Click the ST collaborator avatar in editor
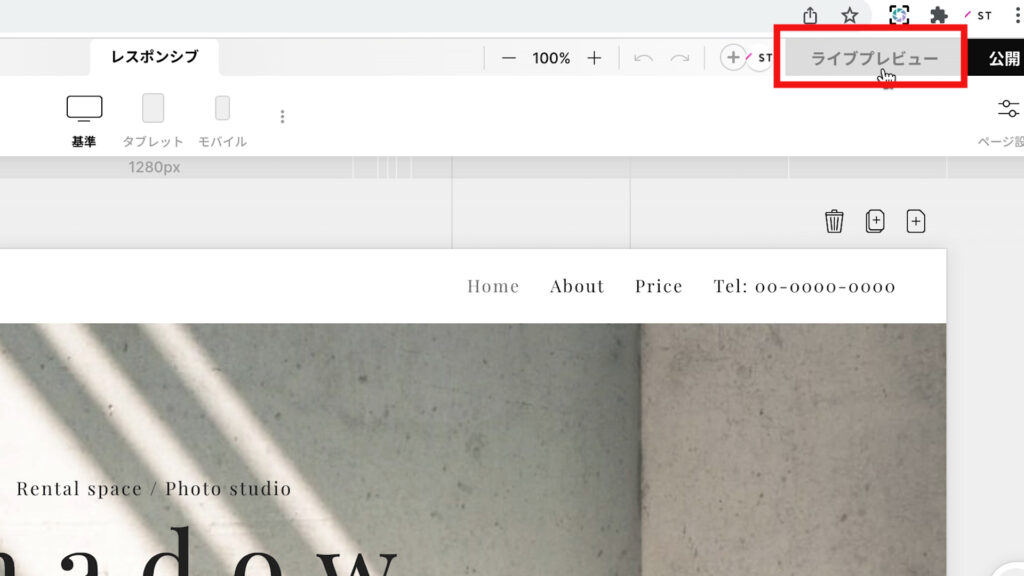The image size is (1024, 576). pos(761,57)
